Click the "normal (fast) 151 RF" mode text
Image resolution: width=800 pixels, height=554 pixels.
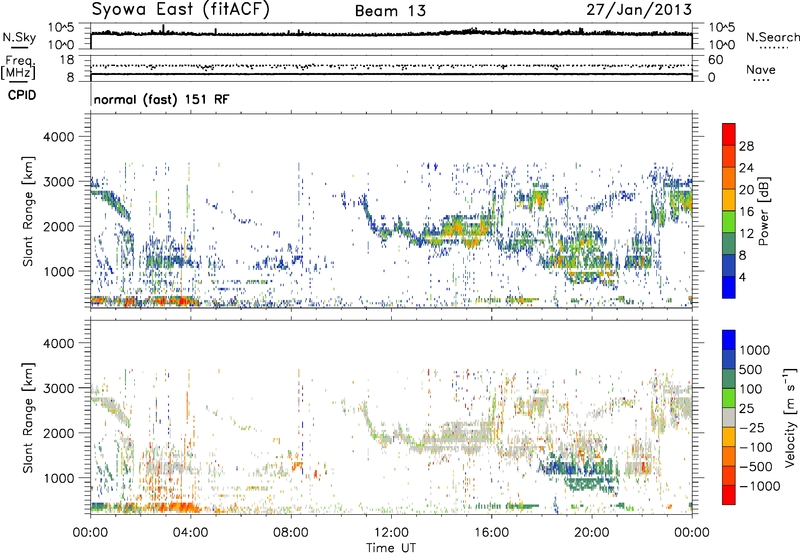[161, 99]
